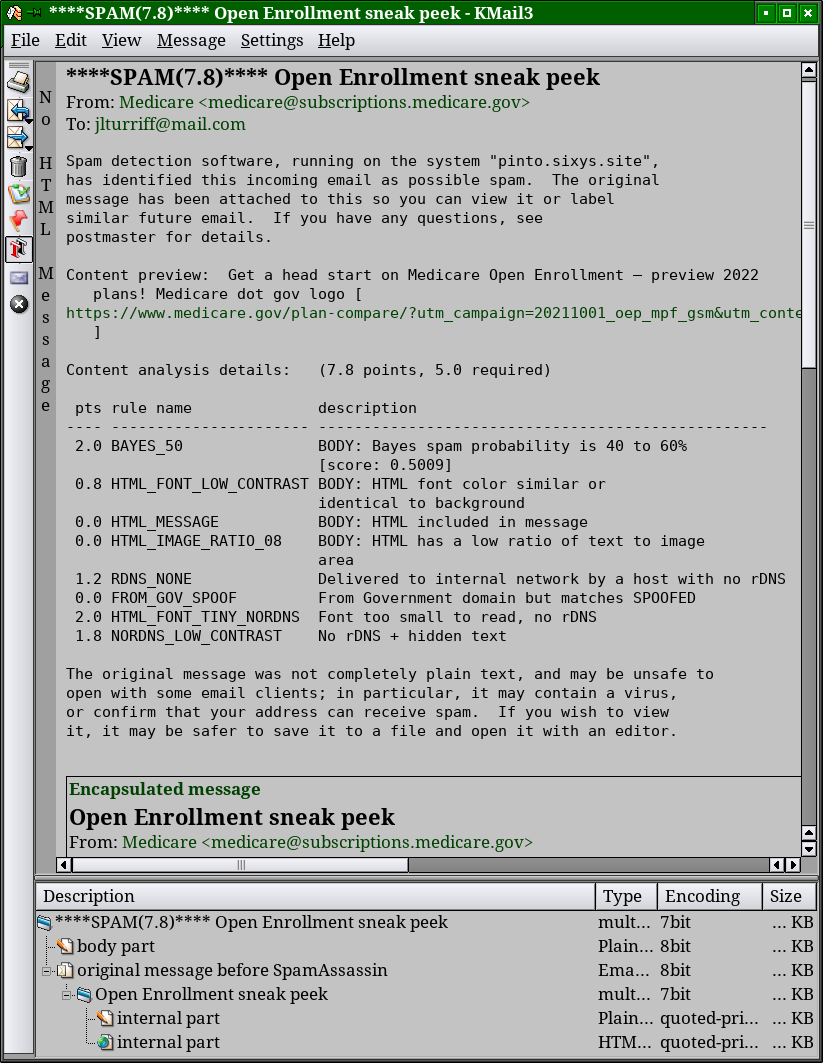Click the 'Encapsulated message' heading
The width and height of the screenshot is (823, 1063).
(165, 789)
